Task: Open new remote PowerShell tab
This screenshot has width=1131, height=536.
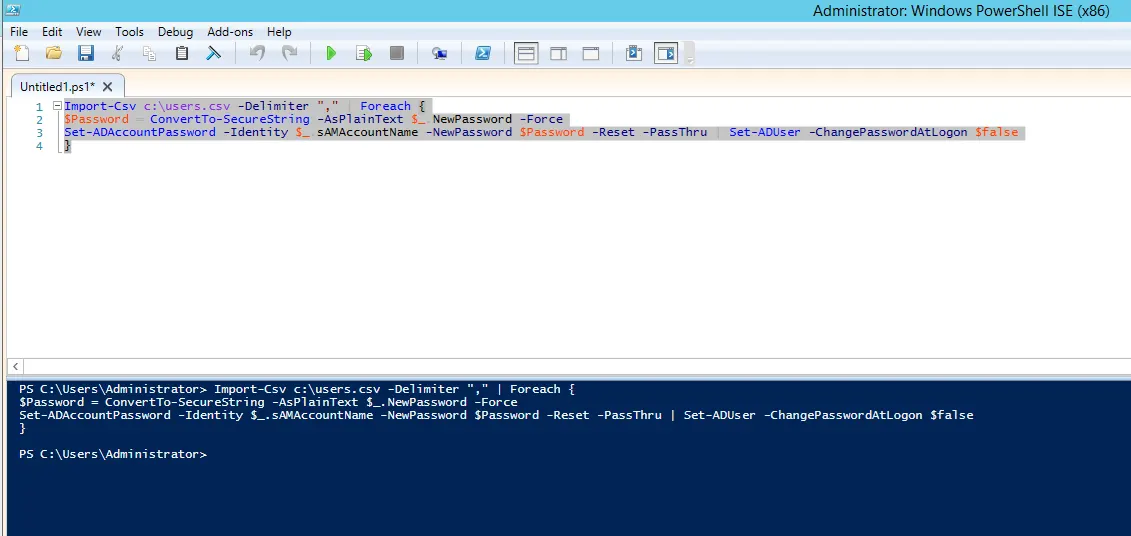Action: click(439, 53)
